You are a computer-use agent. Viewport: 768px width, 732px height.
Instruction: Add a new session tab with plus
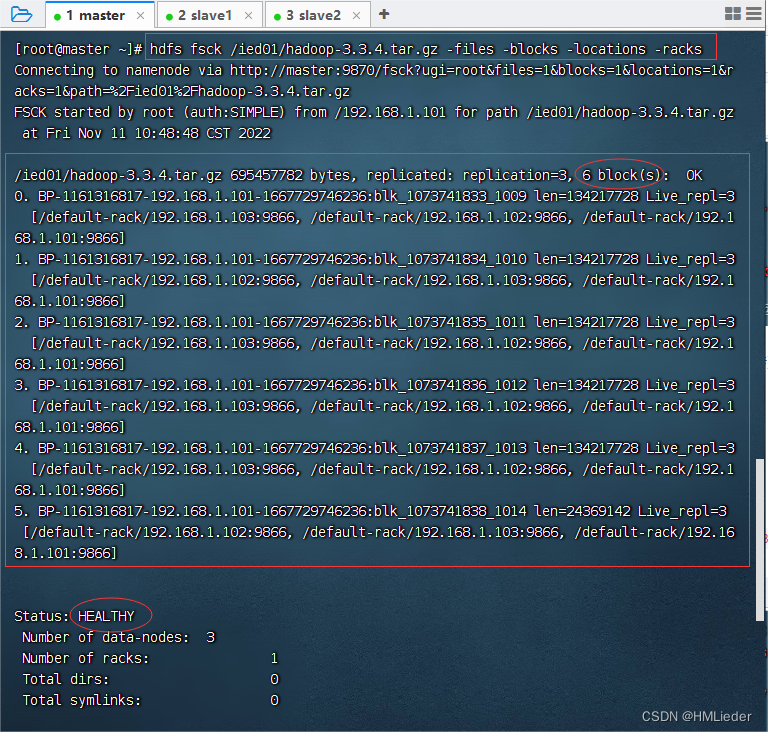click(384, 14)
